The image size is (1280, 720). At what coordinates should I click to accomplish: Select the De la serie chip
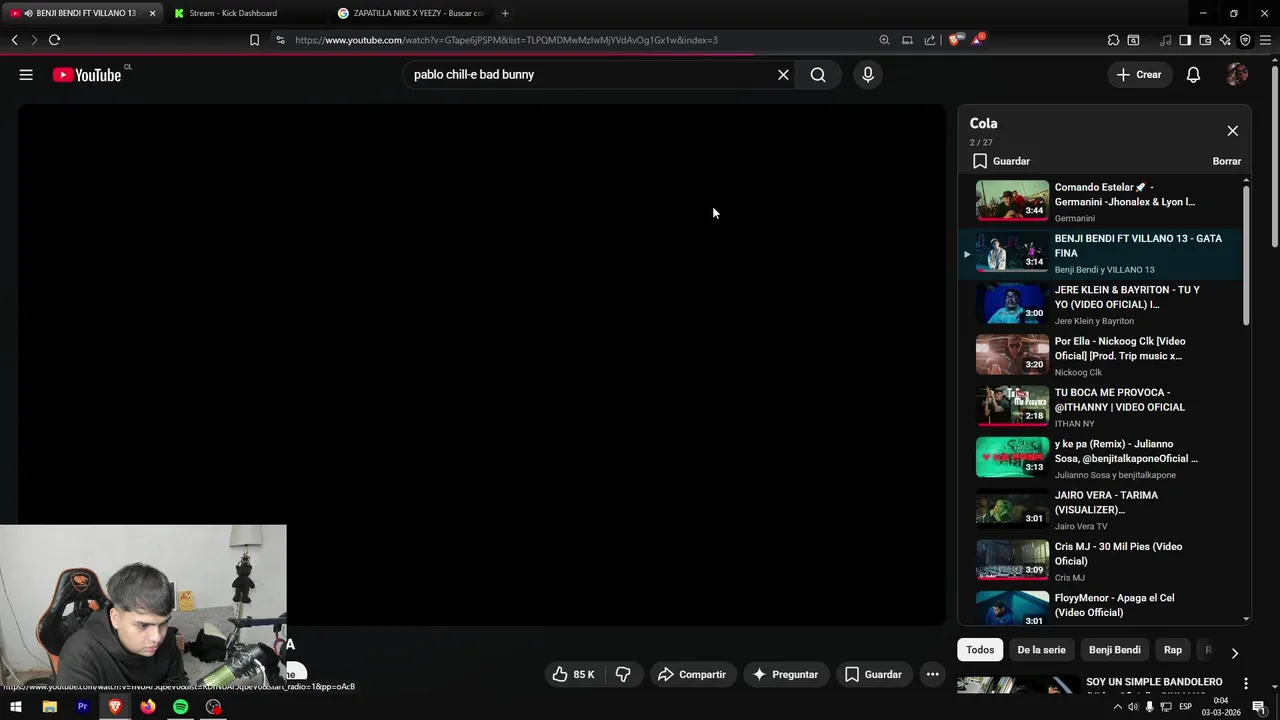point(1041,650)
